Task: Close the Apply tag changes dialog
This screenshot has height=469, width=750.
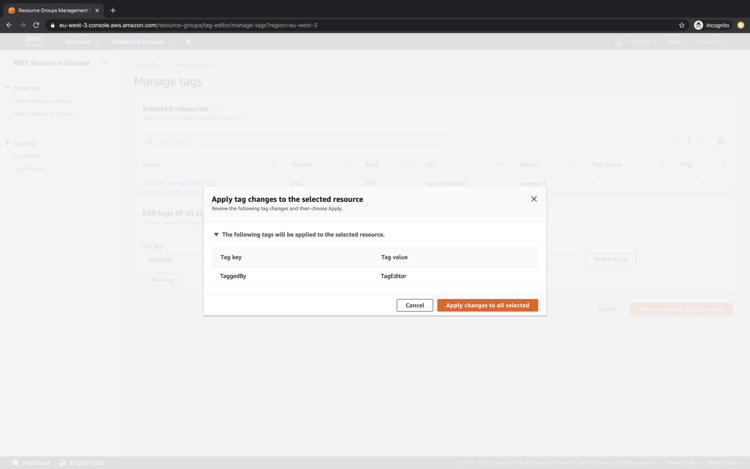Action: (534, 199)
